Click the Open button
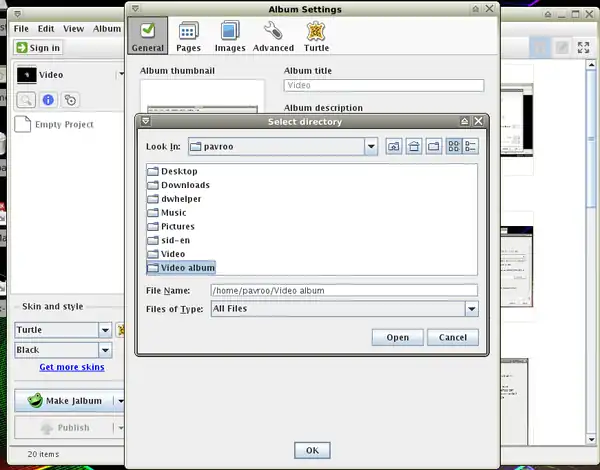 (397, 337)
